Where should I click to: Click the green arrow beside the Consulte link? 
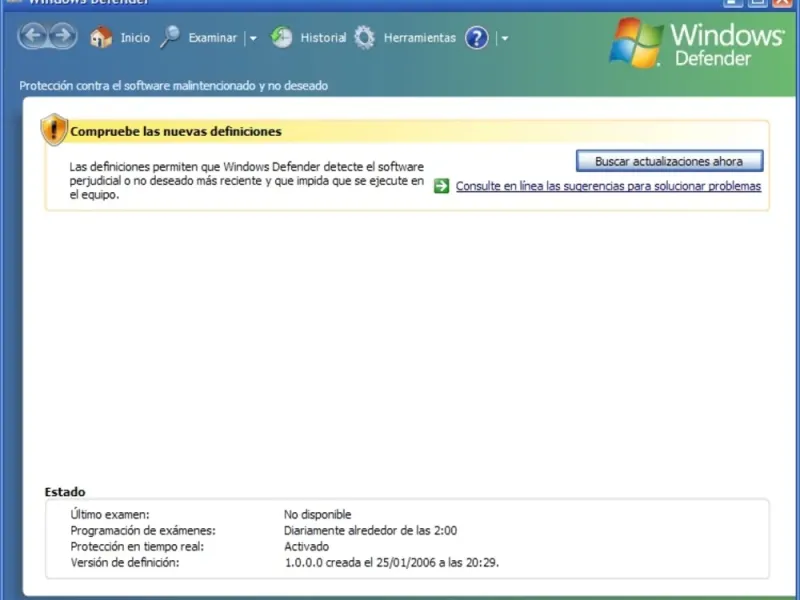coord(441,186)
